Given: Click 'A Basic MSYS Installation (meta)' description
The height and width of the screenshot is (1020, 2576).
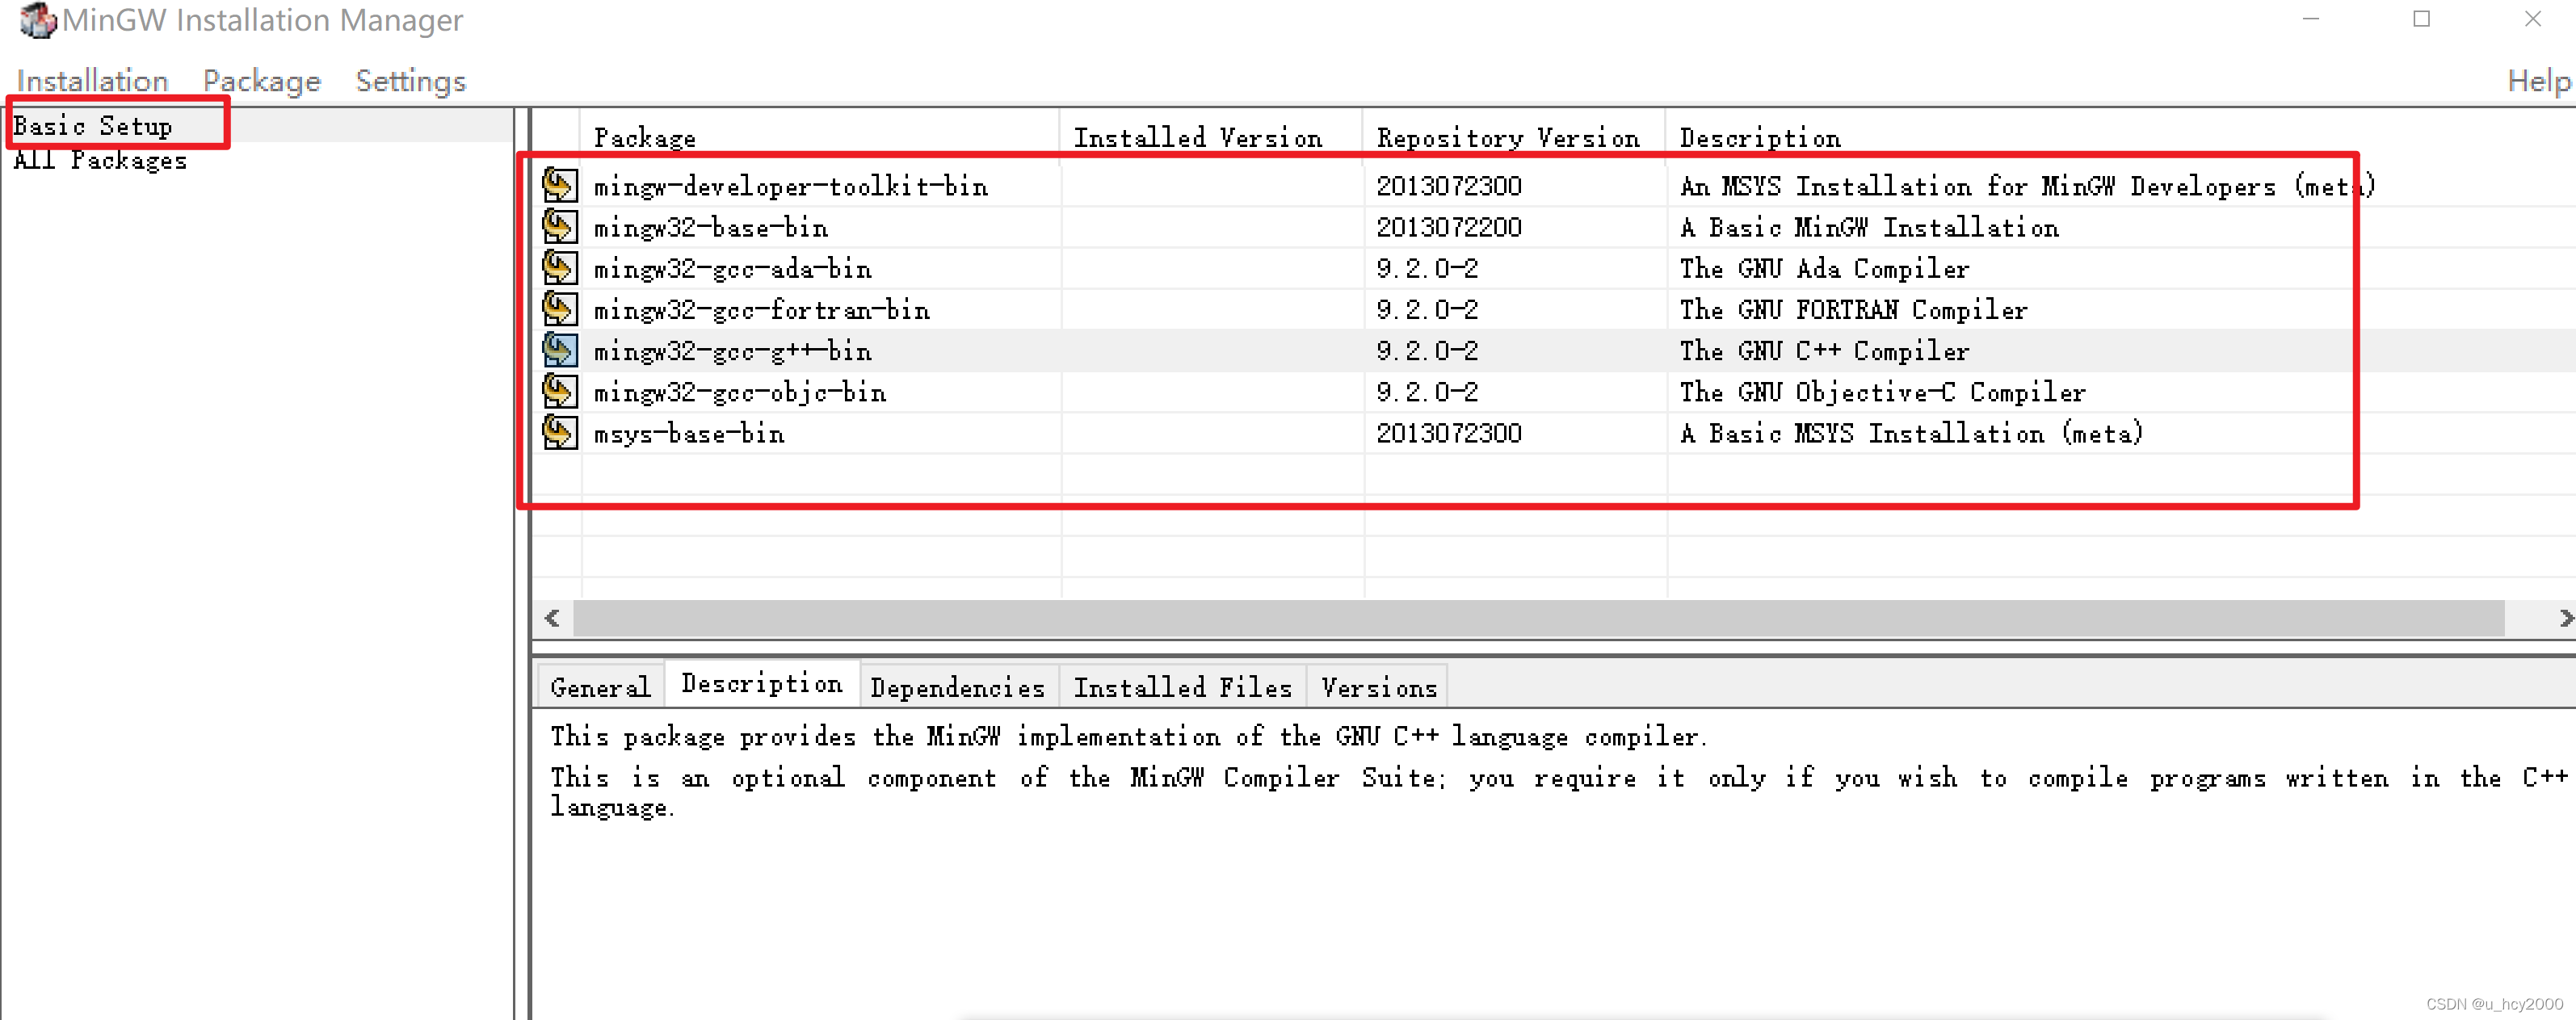Looking at the screenshot, I should point(1911,433).
